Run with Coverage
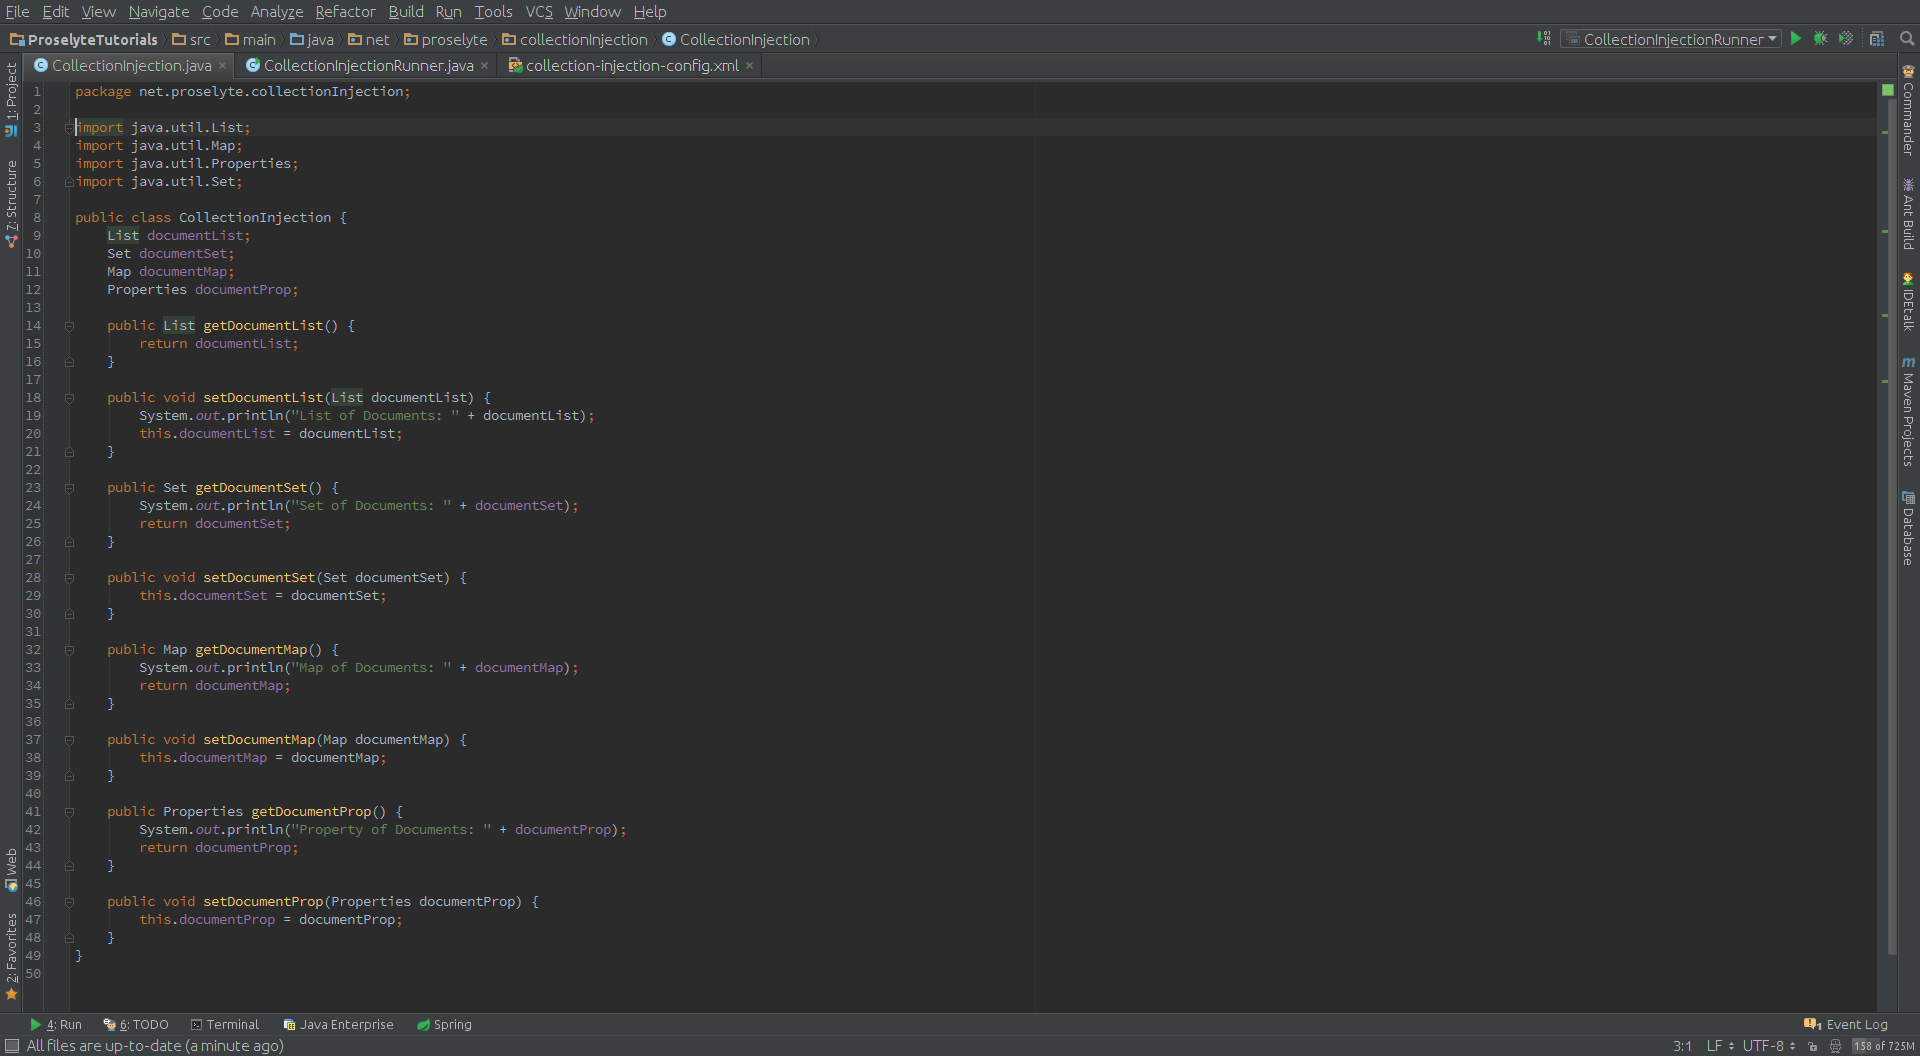The width and height of the screenshot is (1920, 1056). coord(1845,38)
